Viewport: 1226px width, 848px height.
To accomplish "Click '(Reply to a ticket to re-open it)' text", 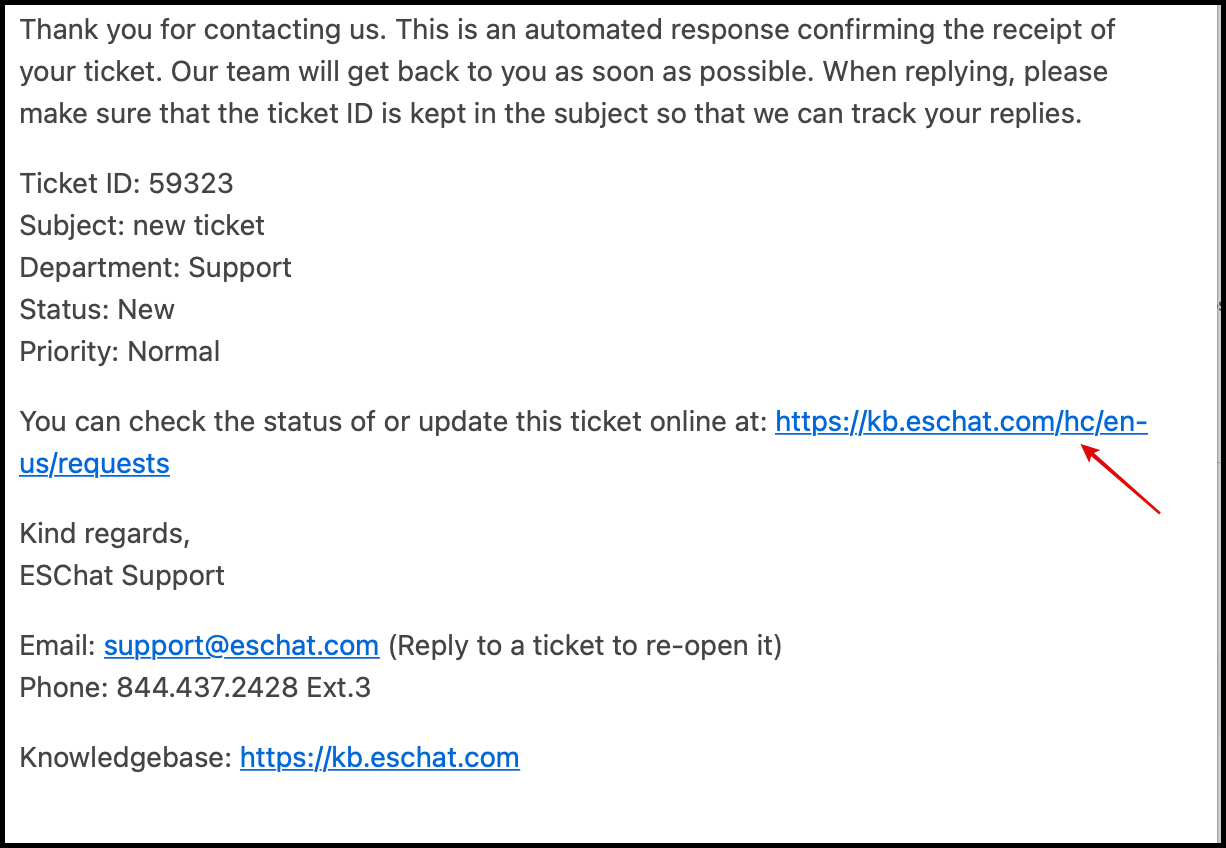I will click(584, 645).
